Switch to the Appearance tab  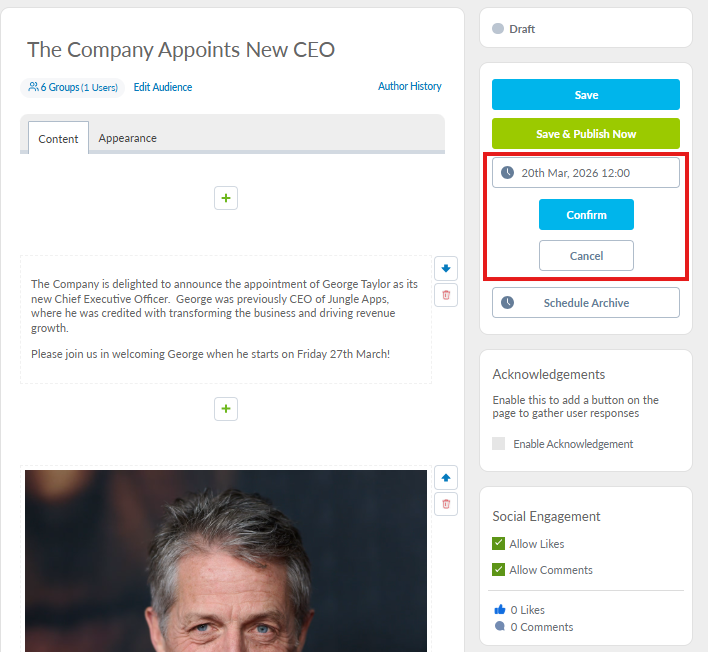pos(127,138)
